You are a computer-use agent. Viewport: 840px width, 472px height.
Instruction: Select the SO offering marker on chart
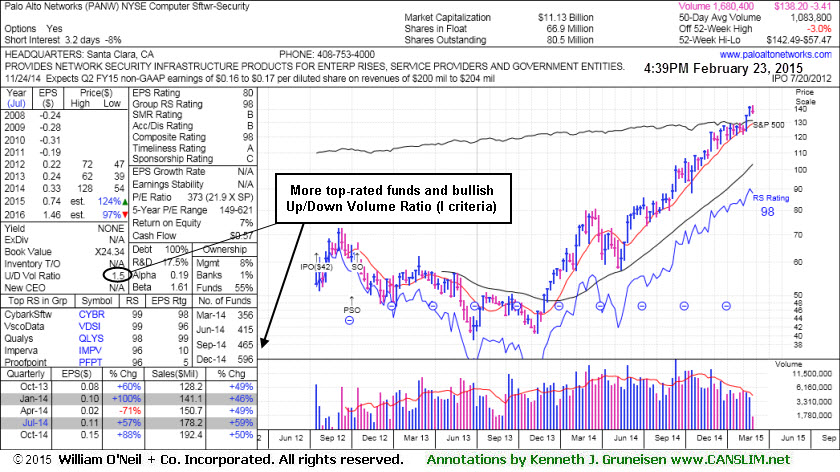pyautogui.click(x=357, y=267)
